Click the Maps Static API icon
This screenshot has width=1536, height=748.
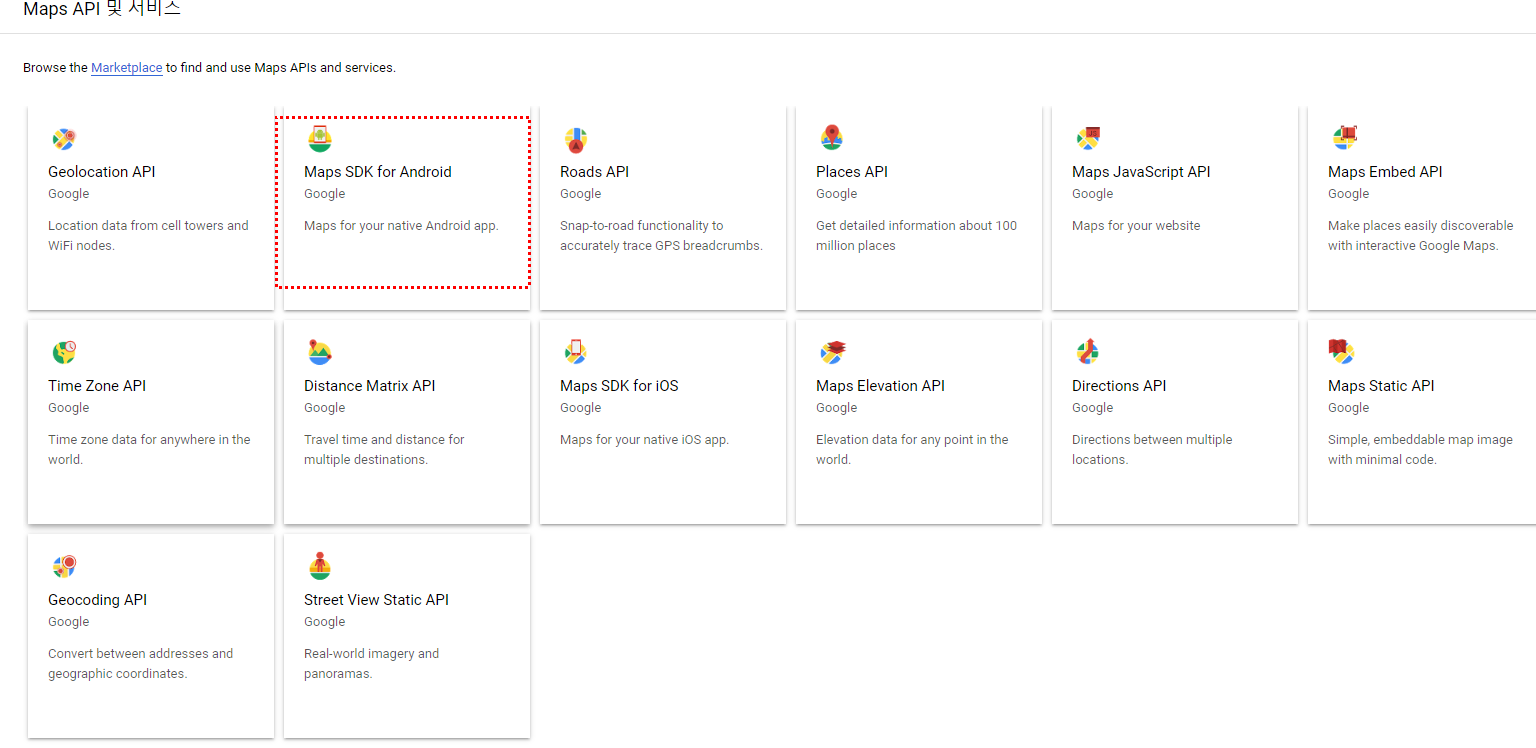[1341, 351]
